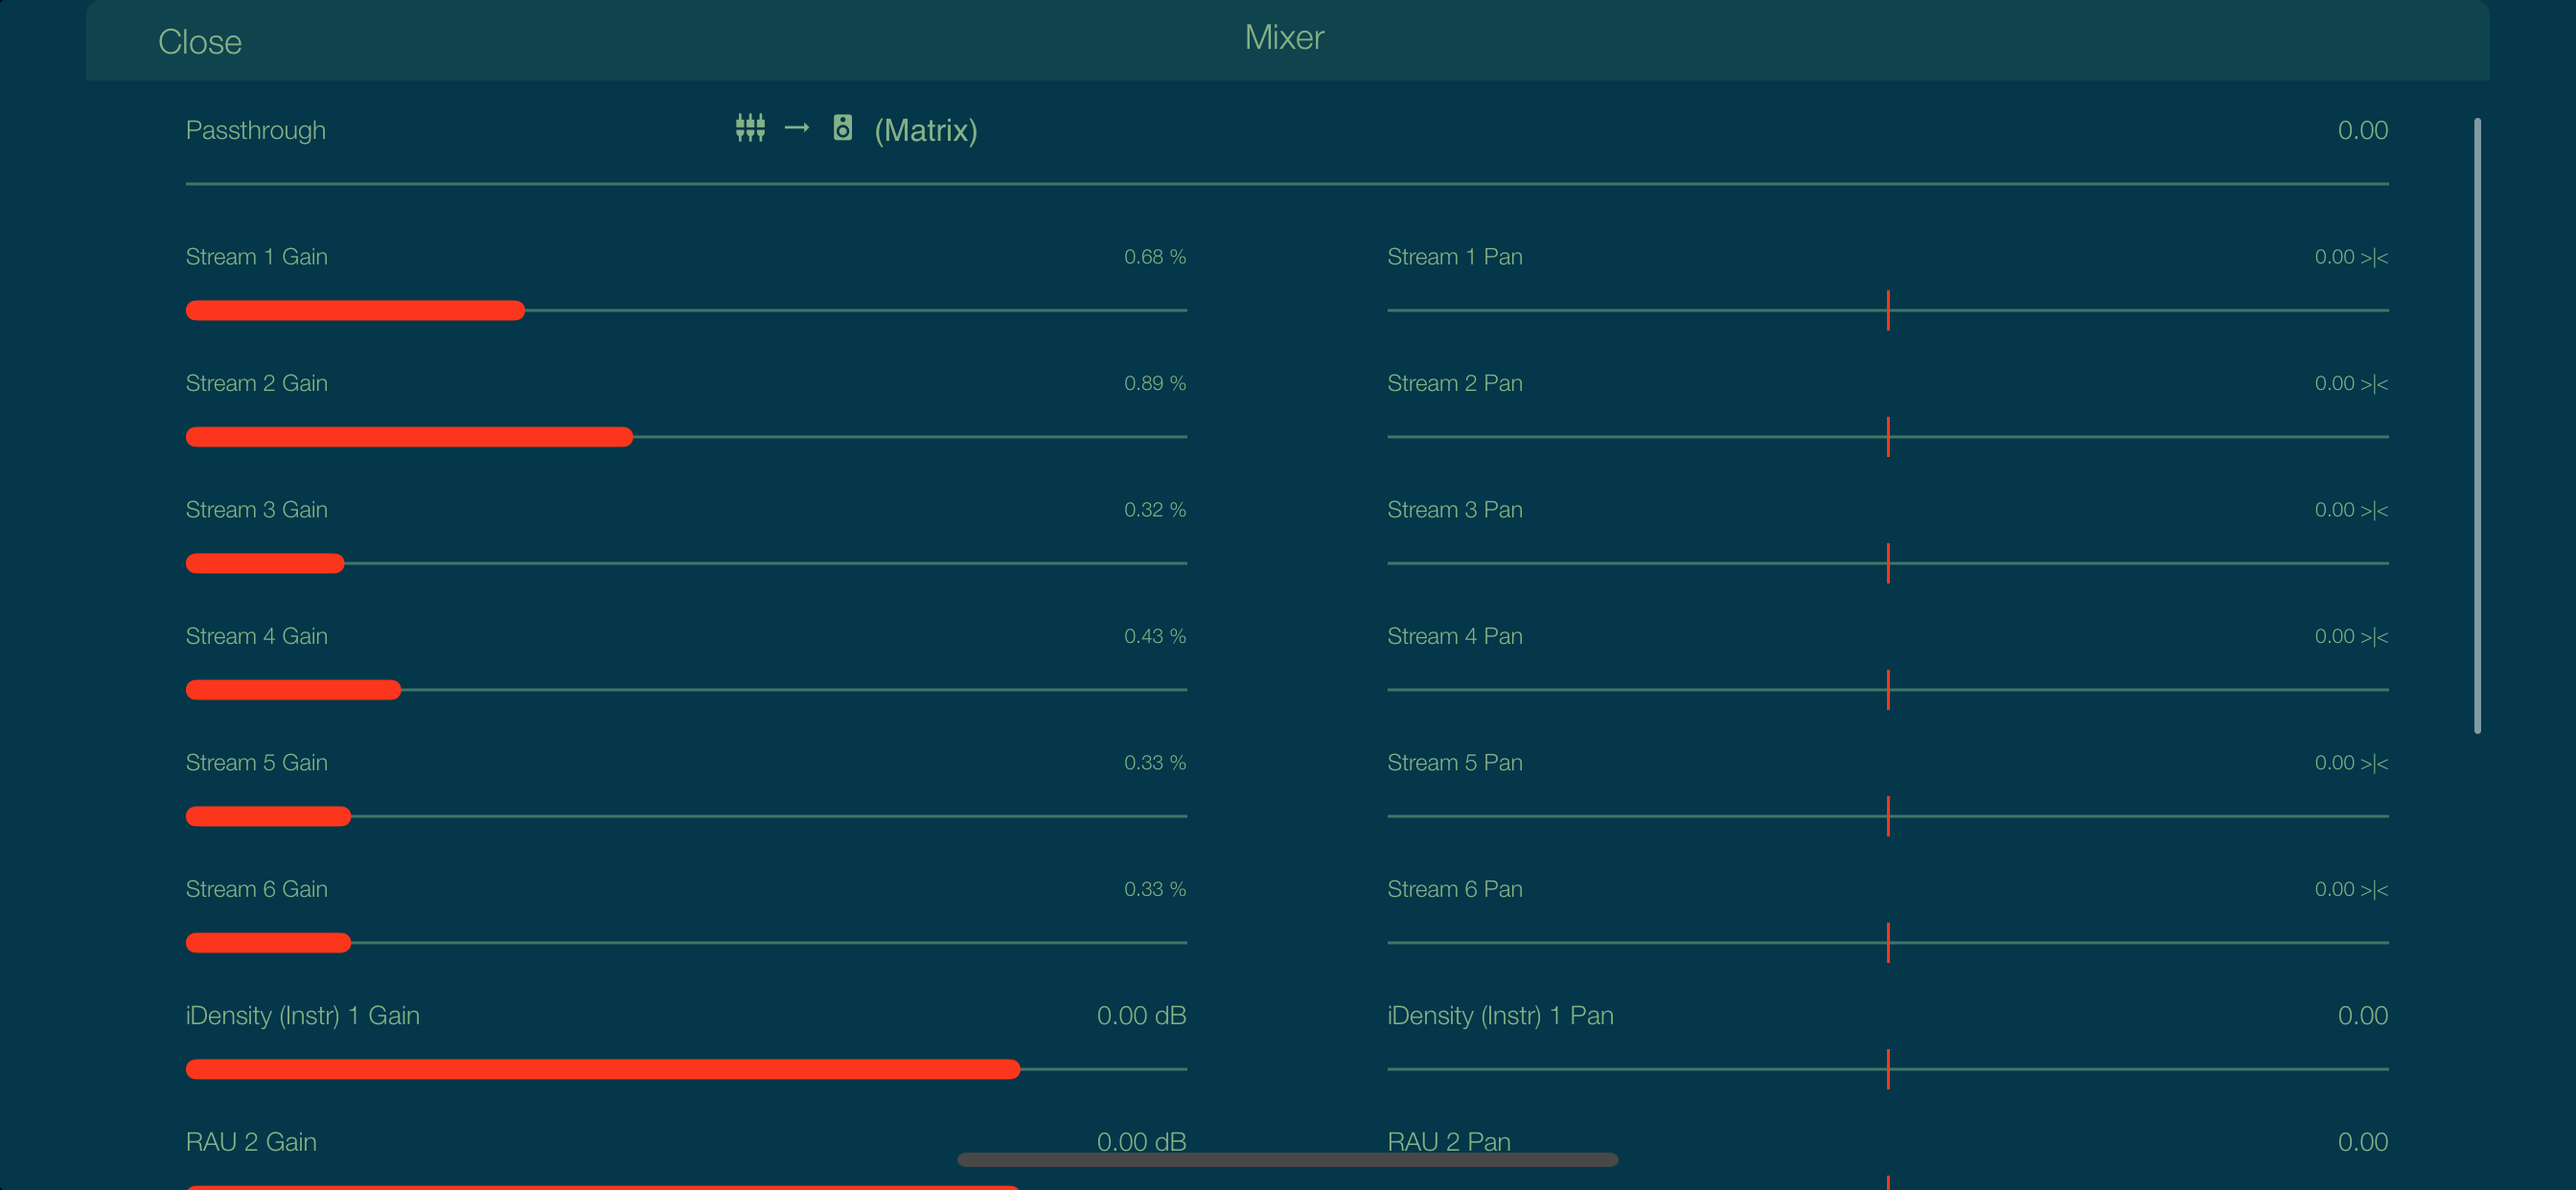2576x1190 pixels.
Task: Click the mixer faders icon in Passthrough row
Action: pyautogui.click(x=750, y=128)
